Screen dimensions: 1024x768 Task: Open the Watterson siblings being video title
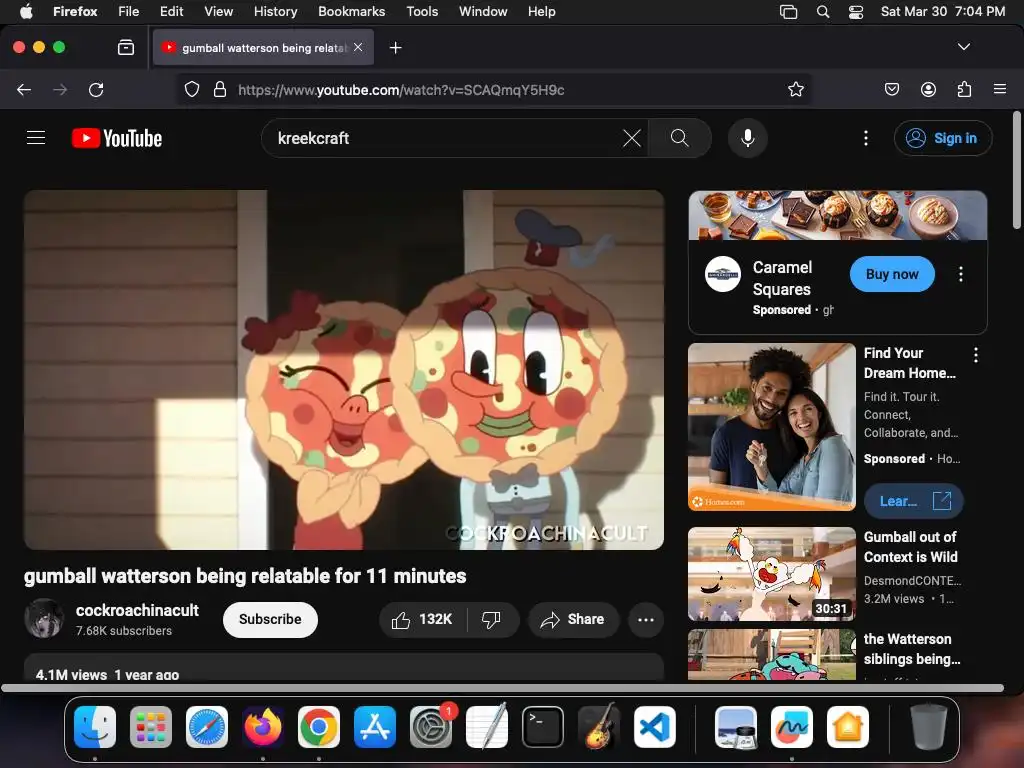click(x=912, y=649)
